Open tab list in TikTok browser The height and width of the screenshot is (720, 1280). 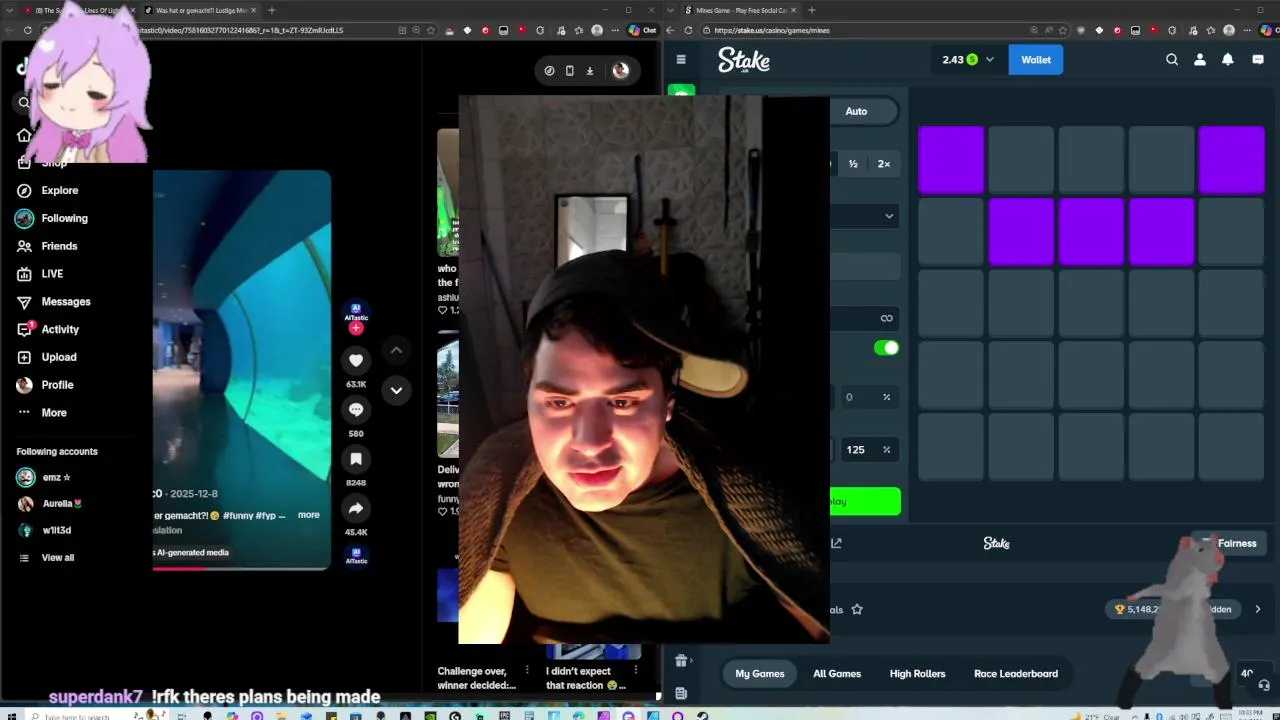point(8,10)
